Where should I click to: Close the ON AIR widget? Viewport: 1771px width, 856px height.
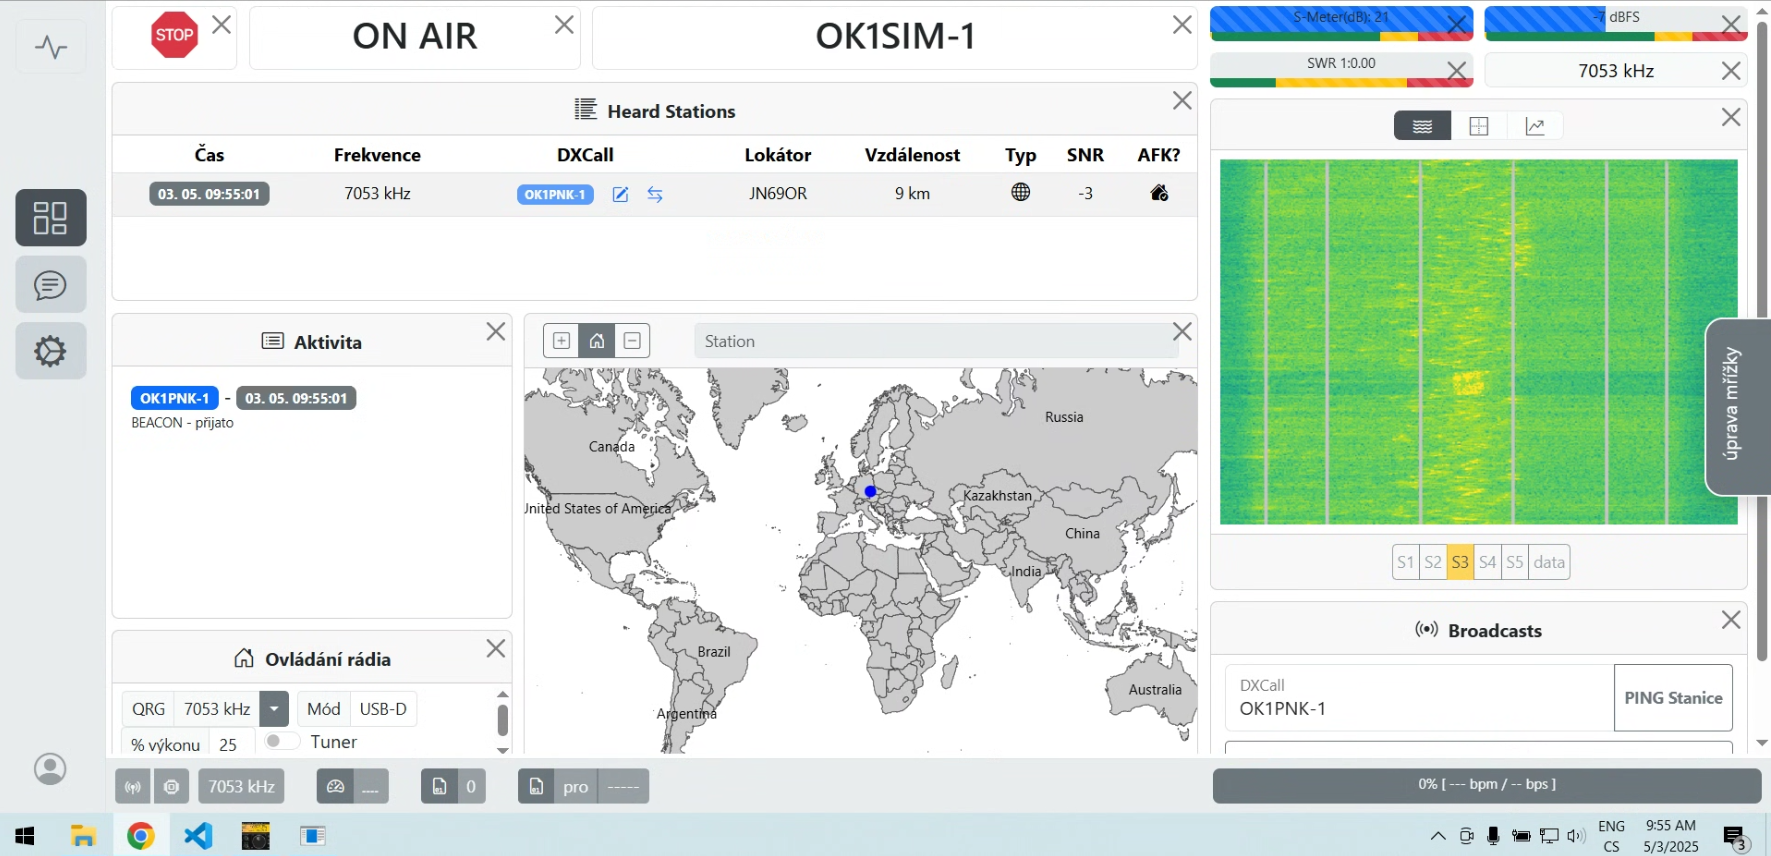click(564, 25)
